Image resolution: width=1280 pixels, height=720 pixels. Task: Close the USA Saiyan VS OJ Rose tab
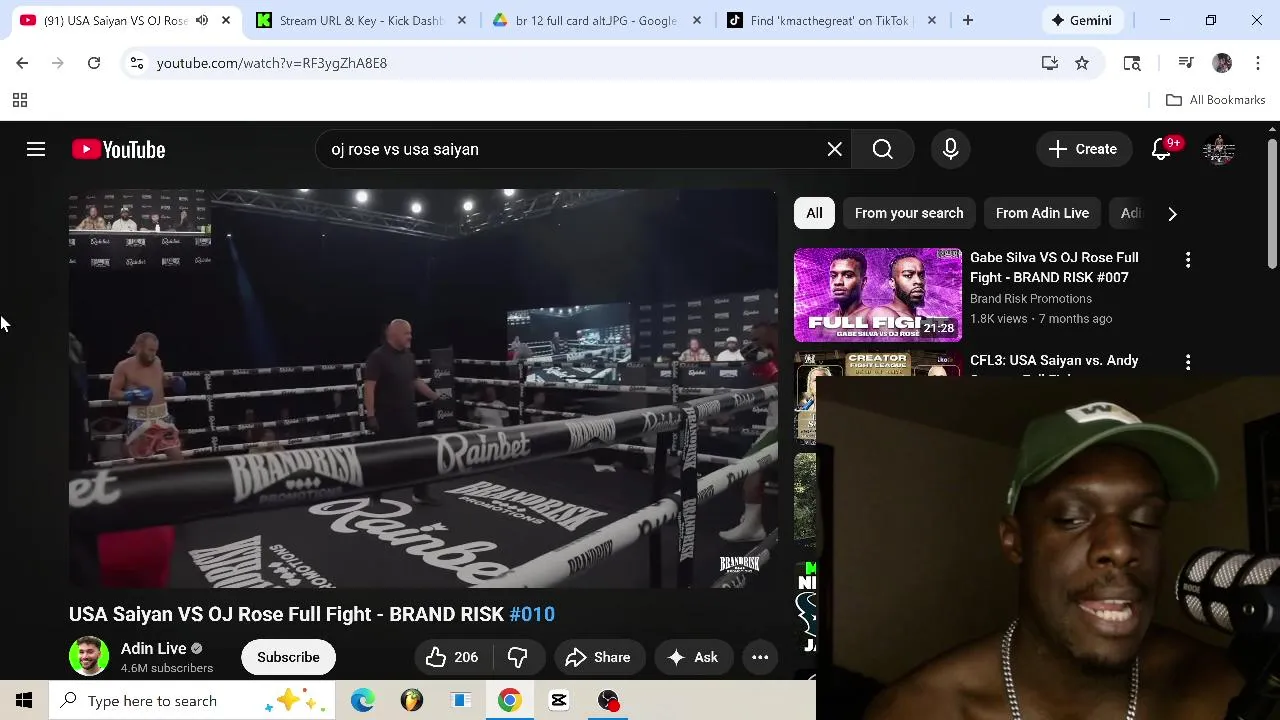click(x=226, y=20)
